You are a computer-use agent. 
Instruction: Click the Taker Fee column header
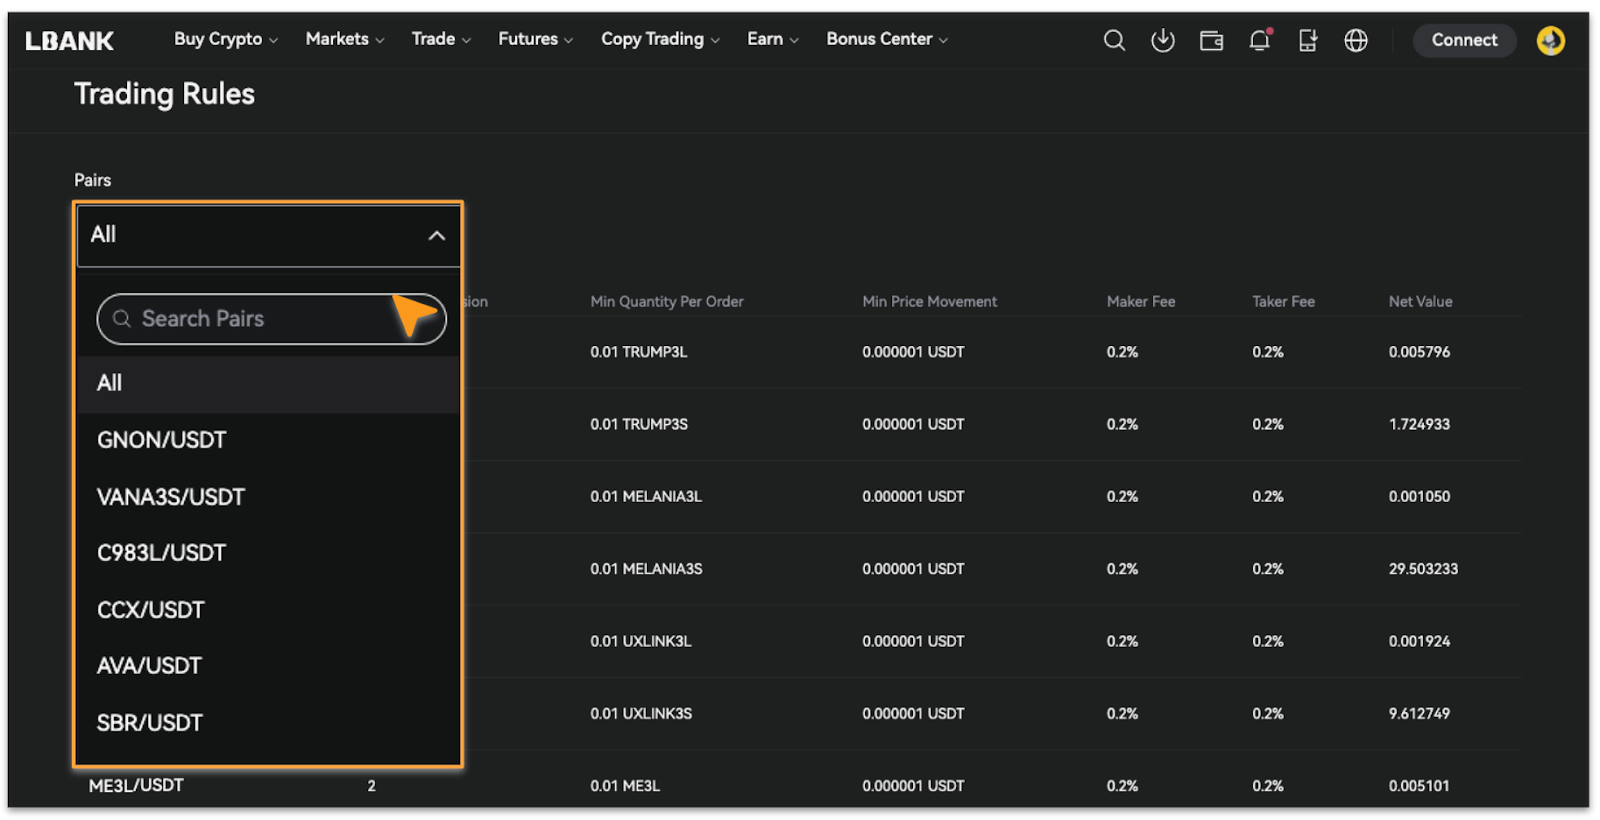click(1283, 302)
